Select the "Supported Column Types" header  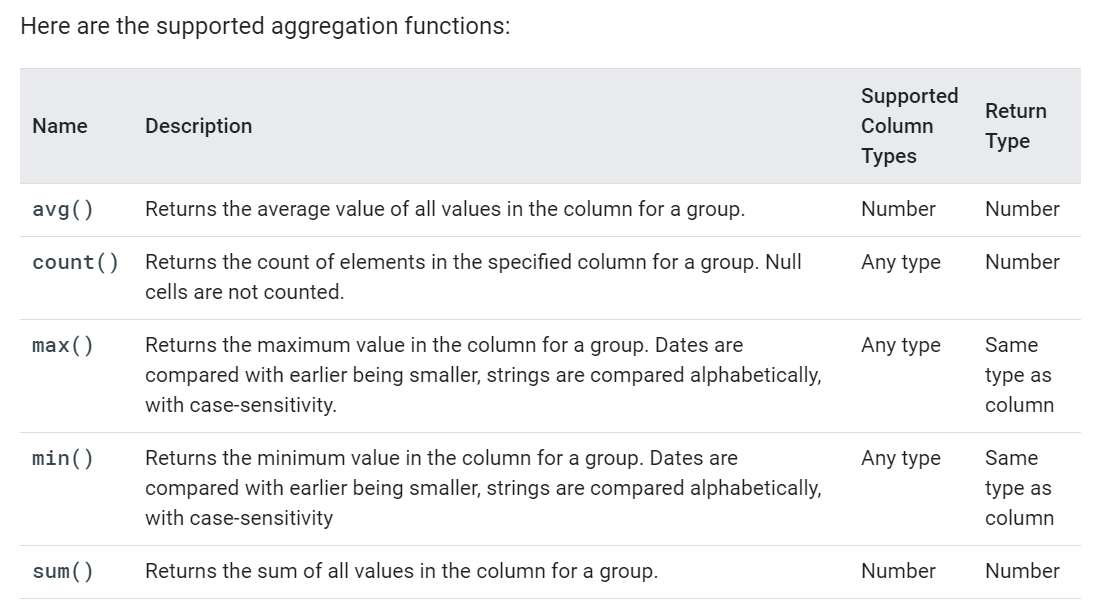(x=909, y=126)
